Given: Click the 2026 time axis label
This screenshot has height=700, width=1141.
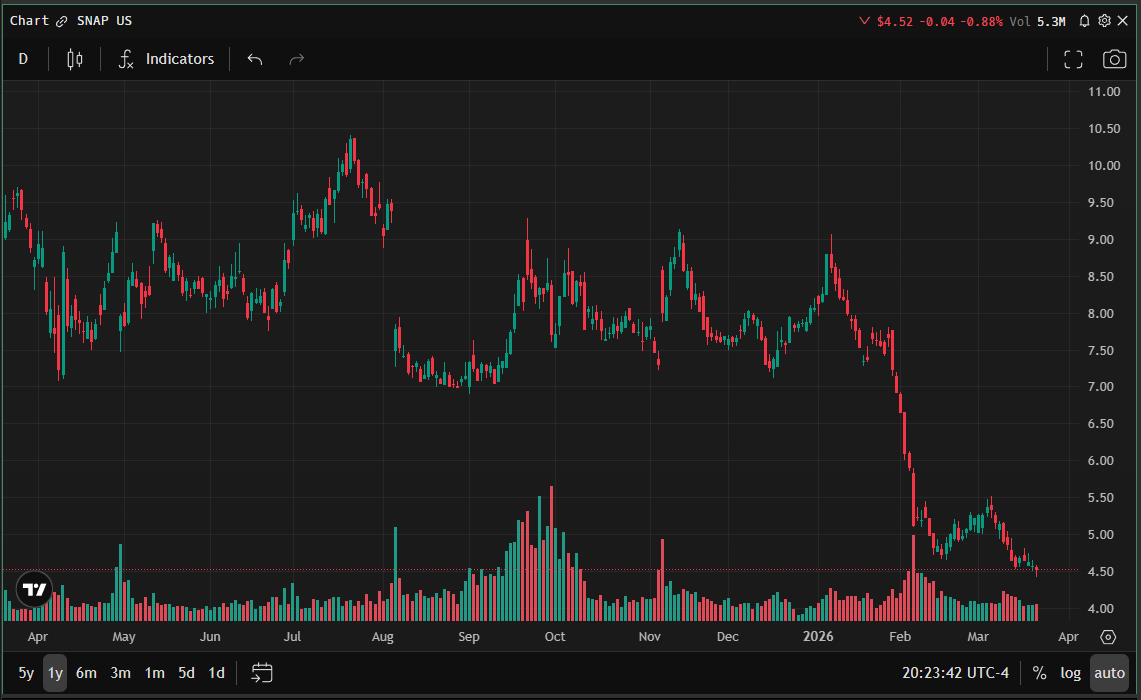Looking at the screenshot, I should [x=818, y=637].
